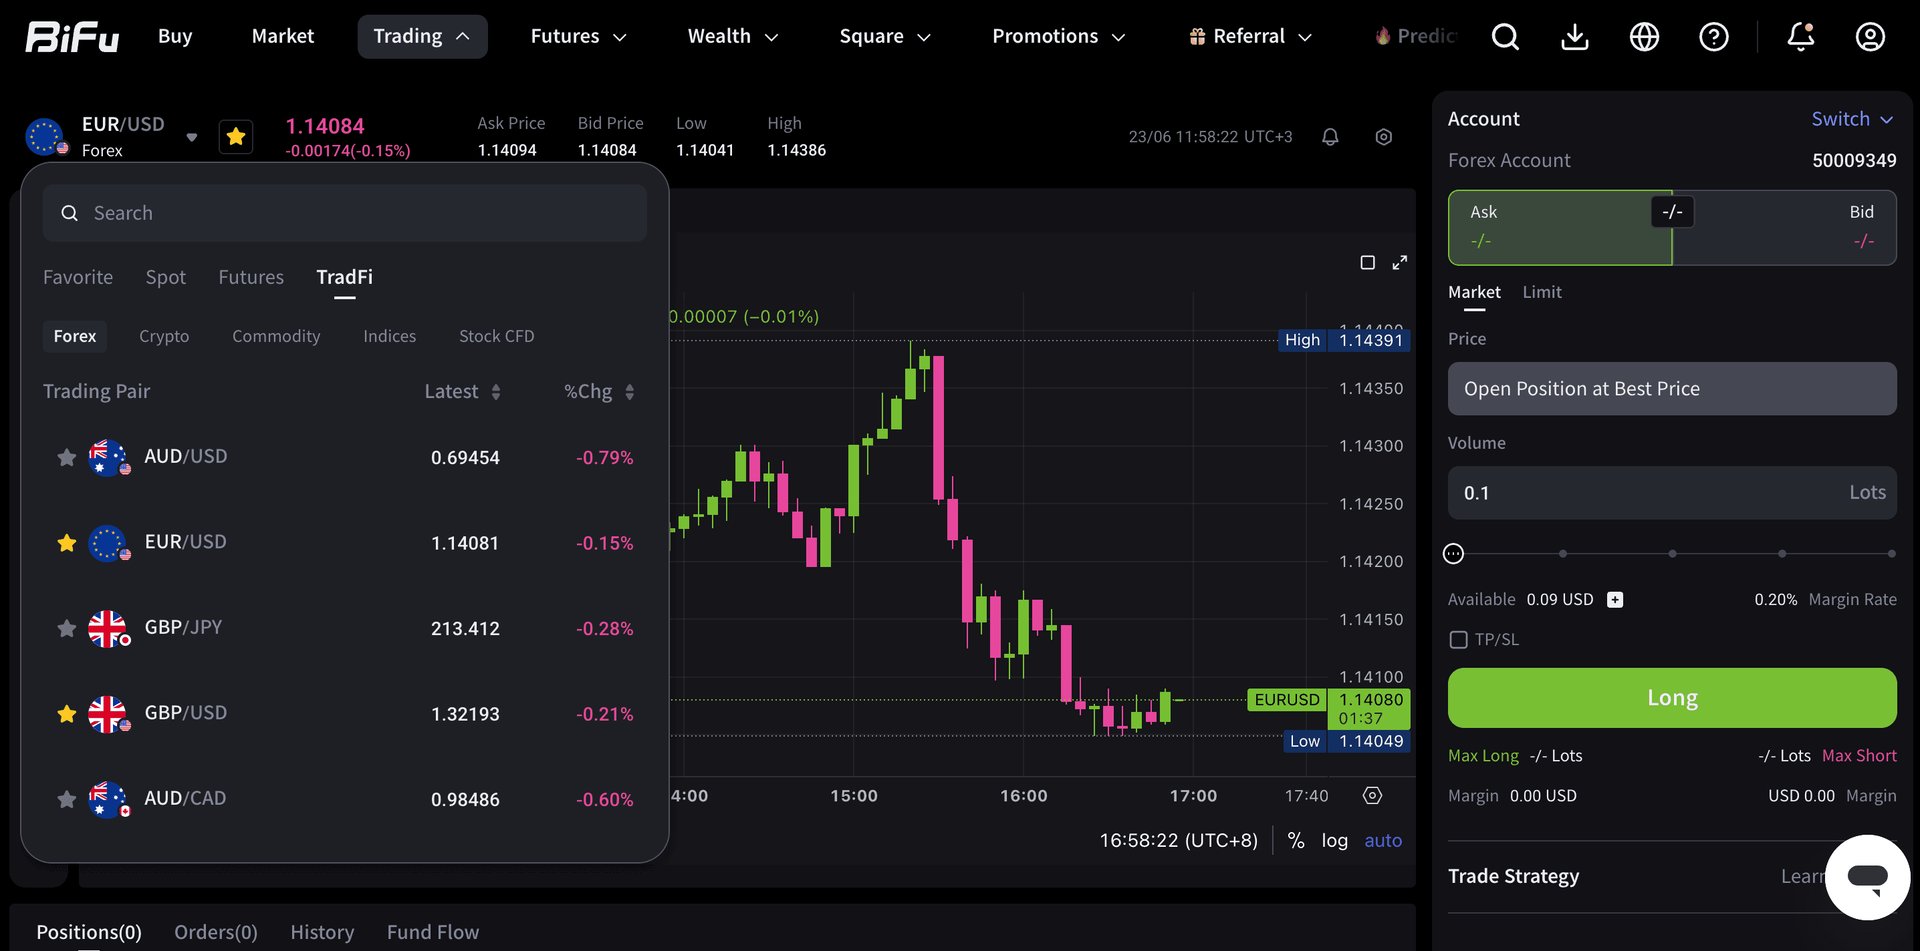1920x951 pixels.
Task: Collapse the EUR/USD pair selector arrow
Action: [x=192, y=138]
